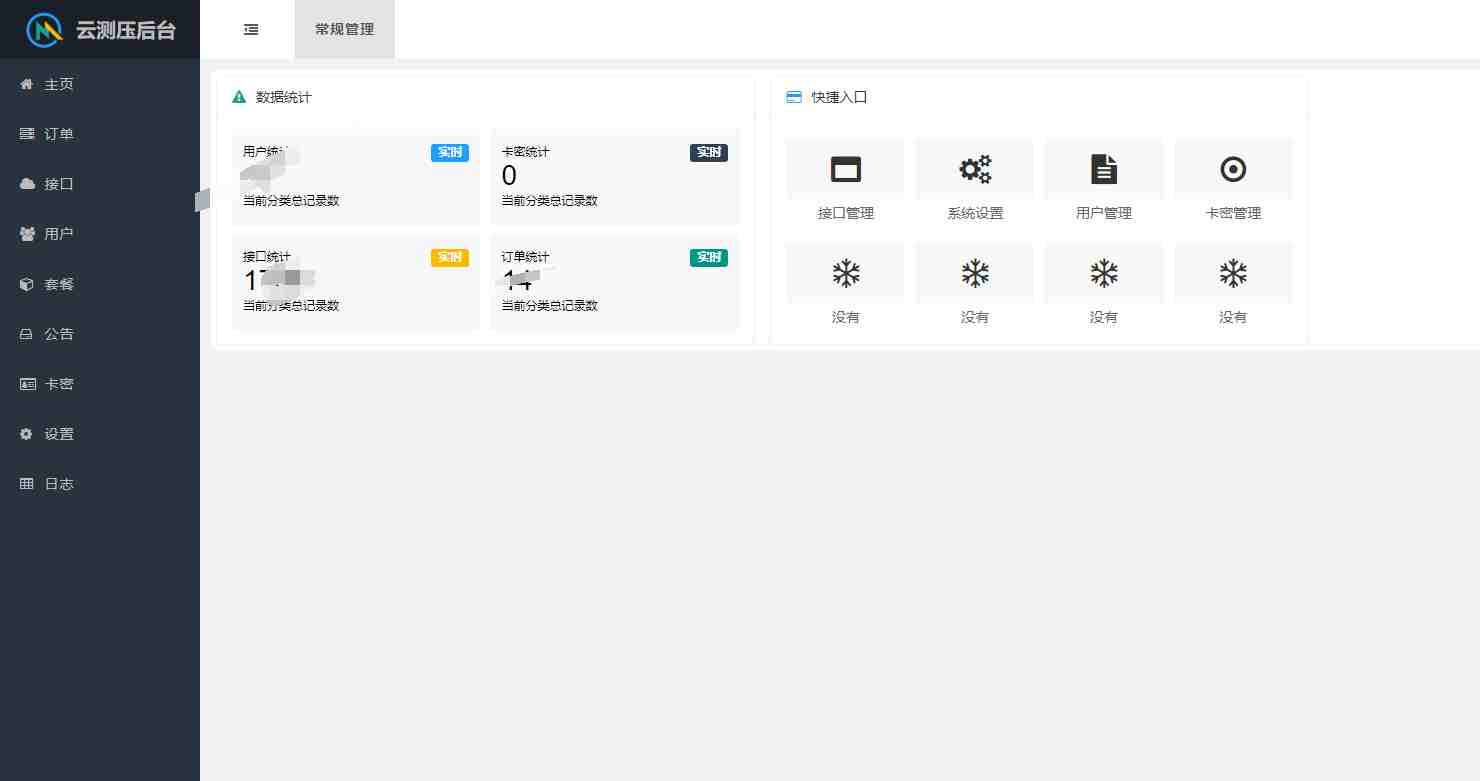Click the green 实时 badge on 订单统计

tap(709, 258)
